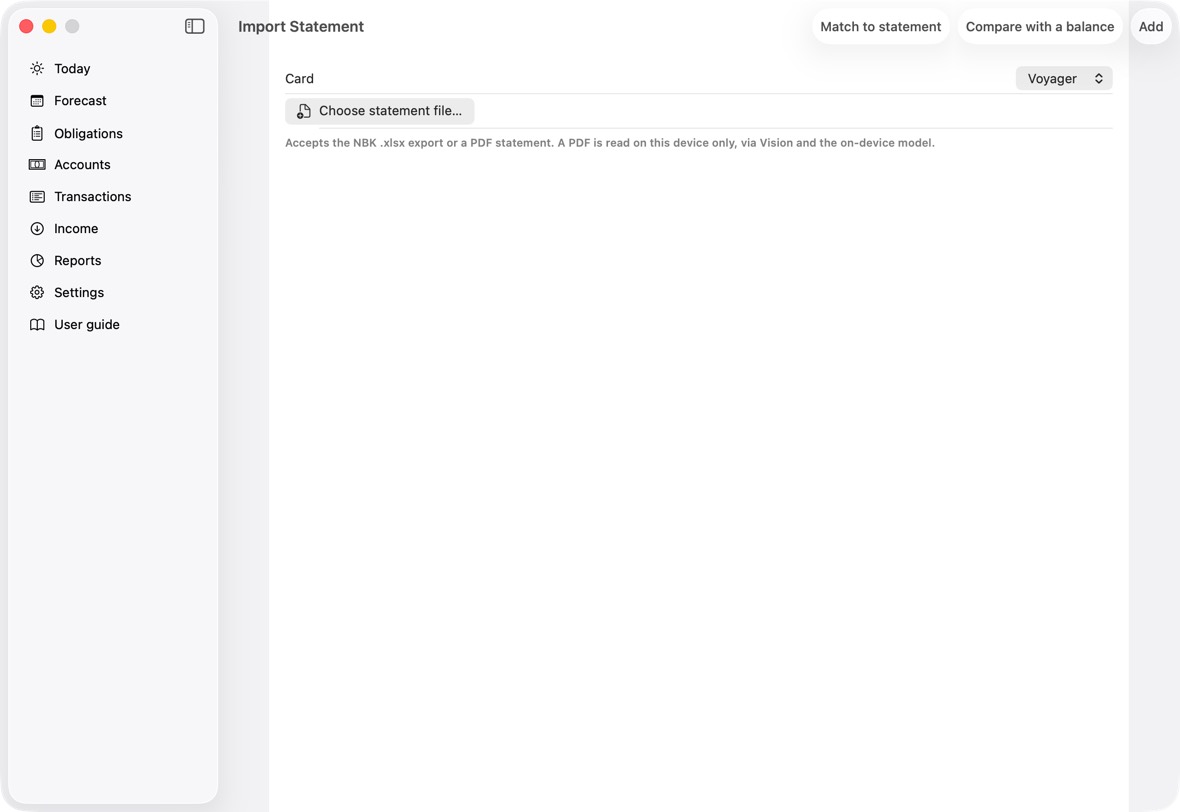Click the Settings gear icon
The image size is (1180, 812).
pyautogui.click(x=37, y=293)
